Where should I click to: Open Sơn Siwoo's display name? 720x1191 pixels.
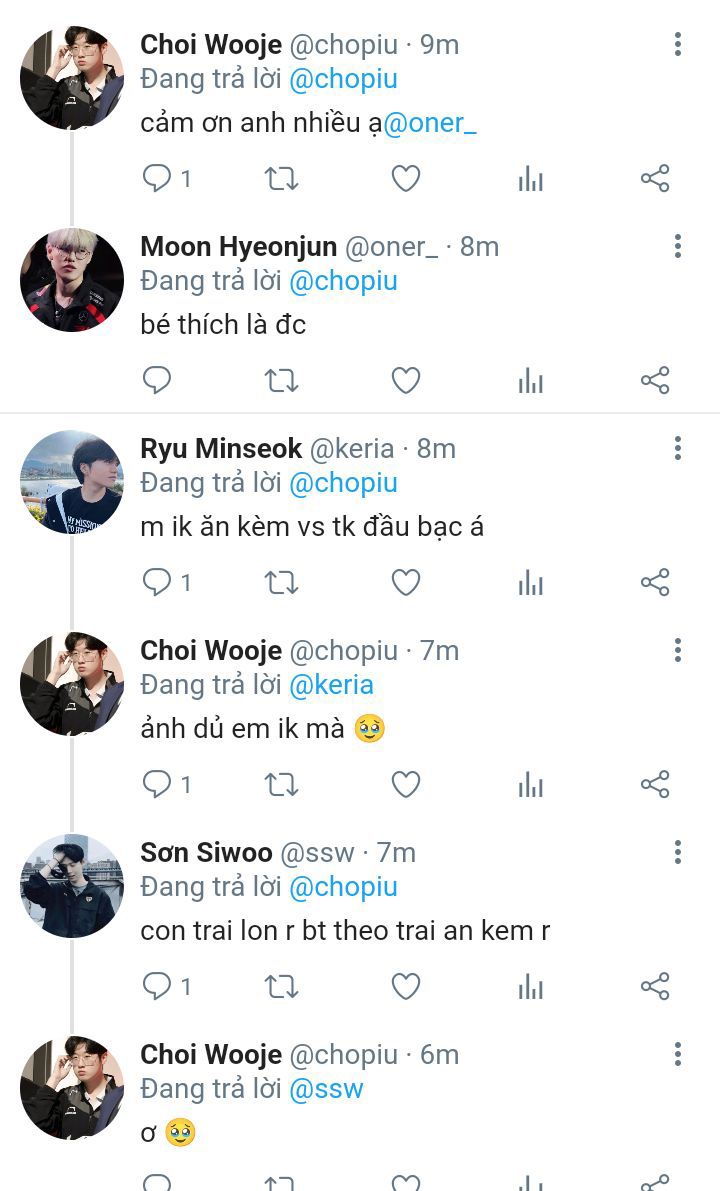206,852
